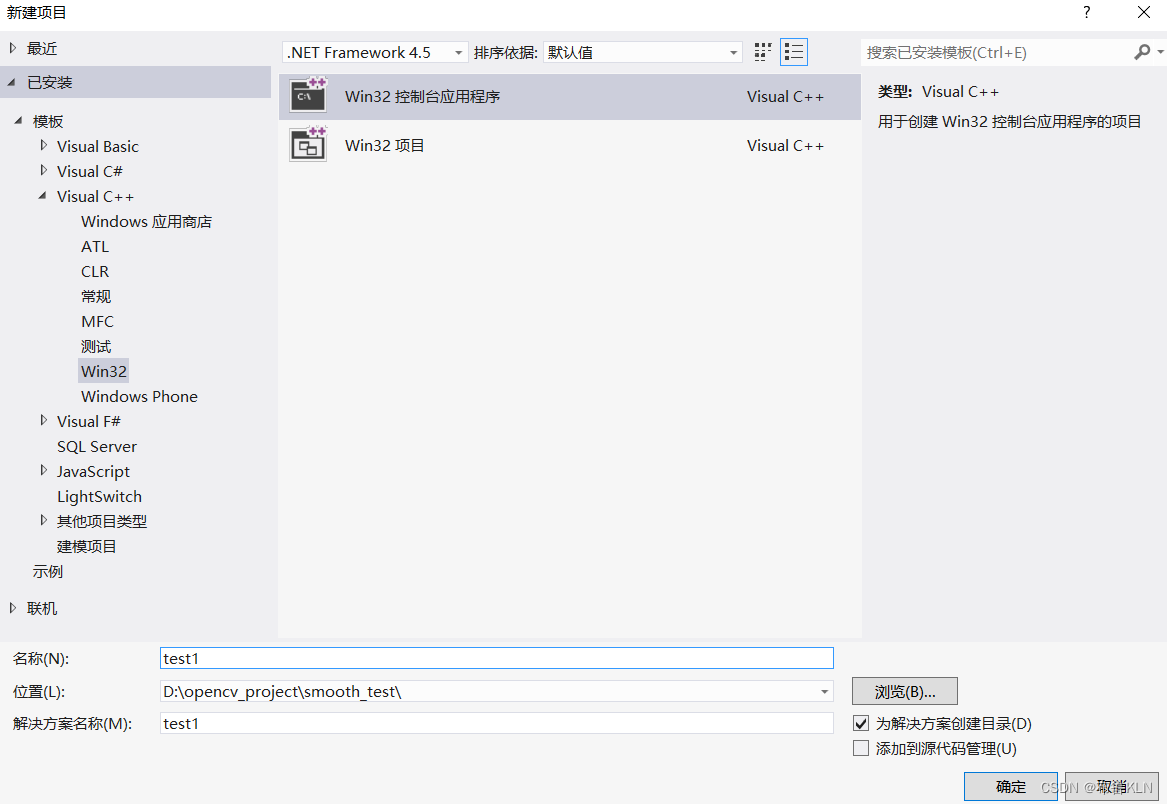The width and height of the screenshot is (1167, 804).
Task: Uncheck 为解决方案创建目录 option
Action: tap(861, 723)
